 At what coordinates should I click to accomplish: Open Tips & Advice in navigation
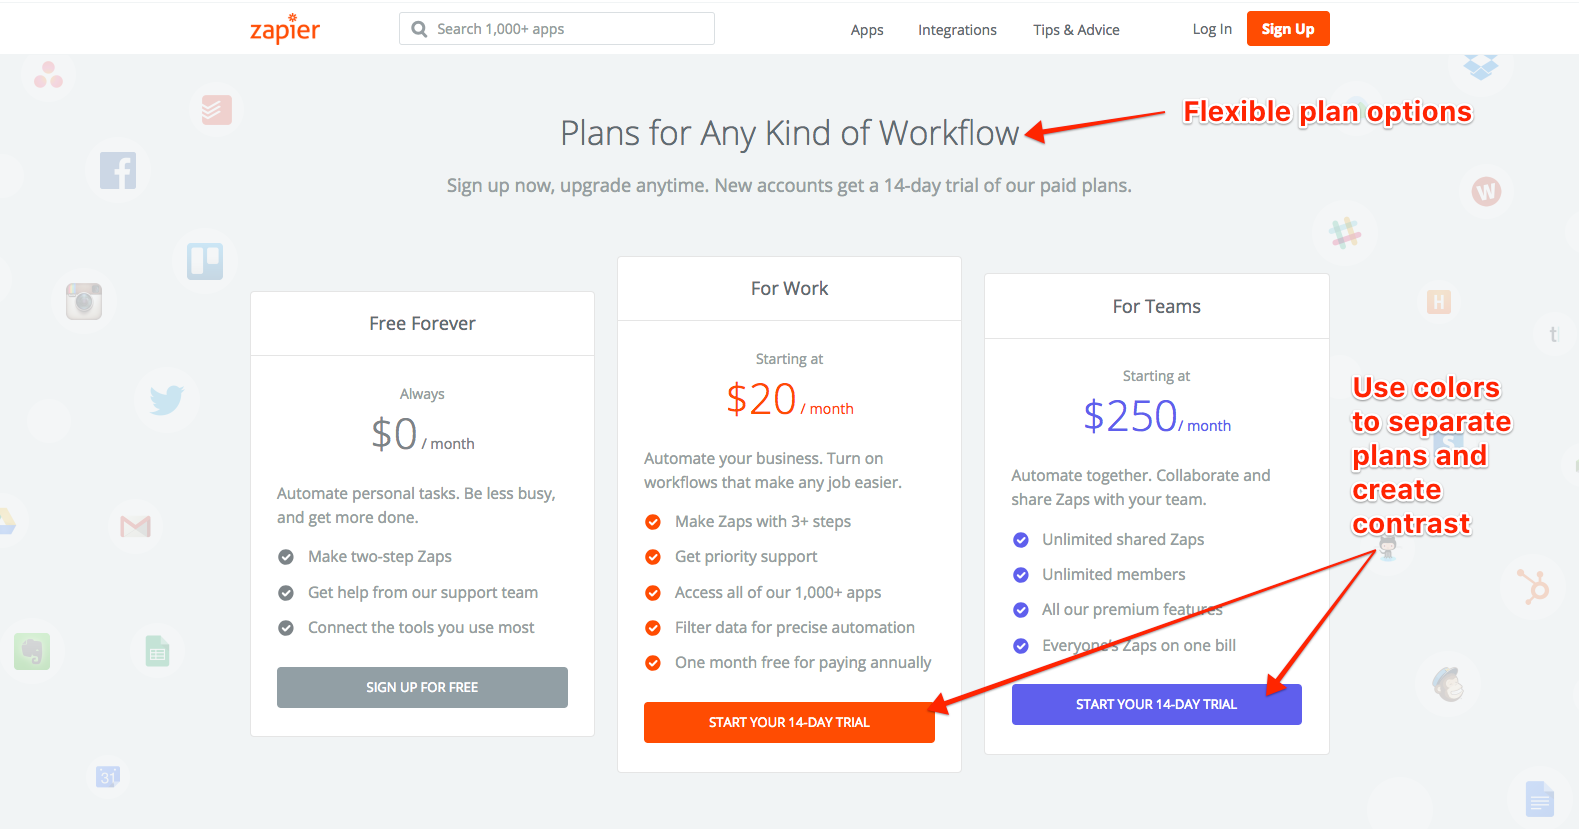[1076, 30]
